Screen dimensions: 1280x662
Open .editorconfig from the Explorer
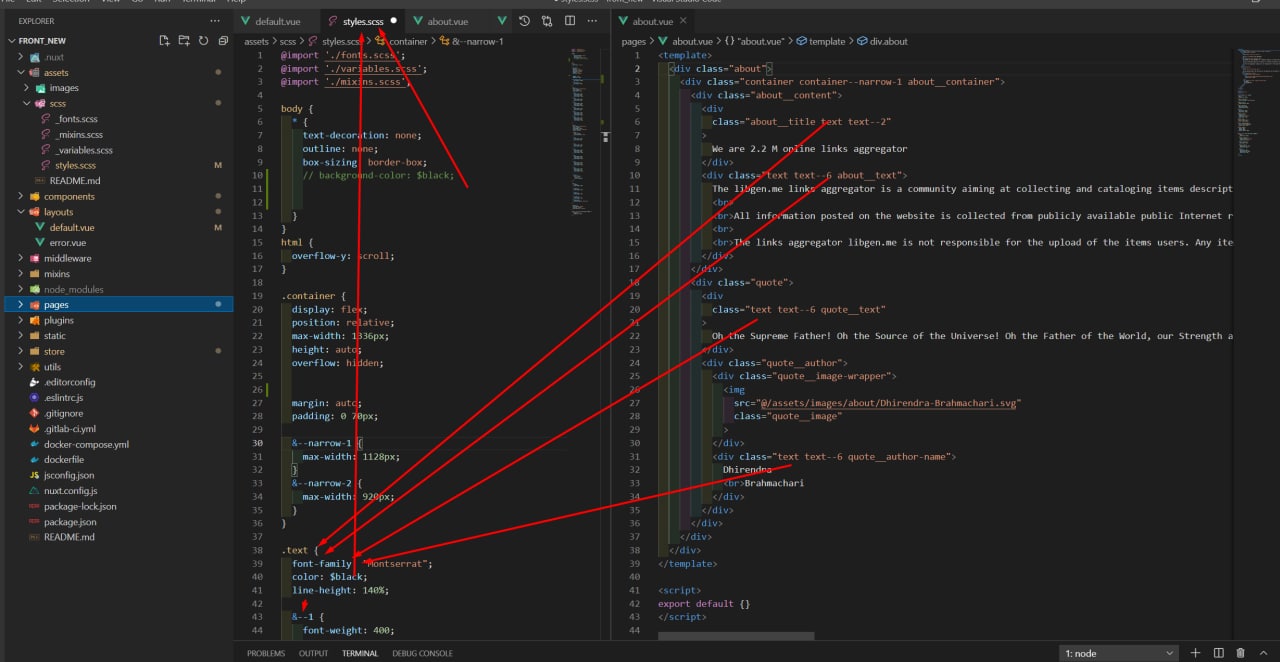pos(70,382)
